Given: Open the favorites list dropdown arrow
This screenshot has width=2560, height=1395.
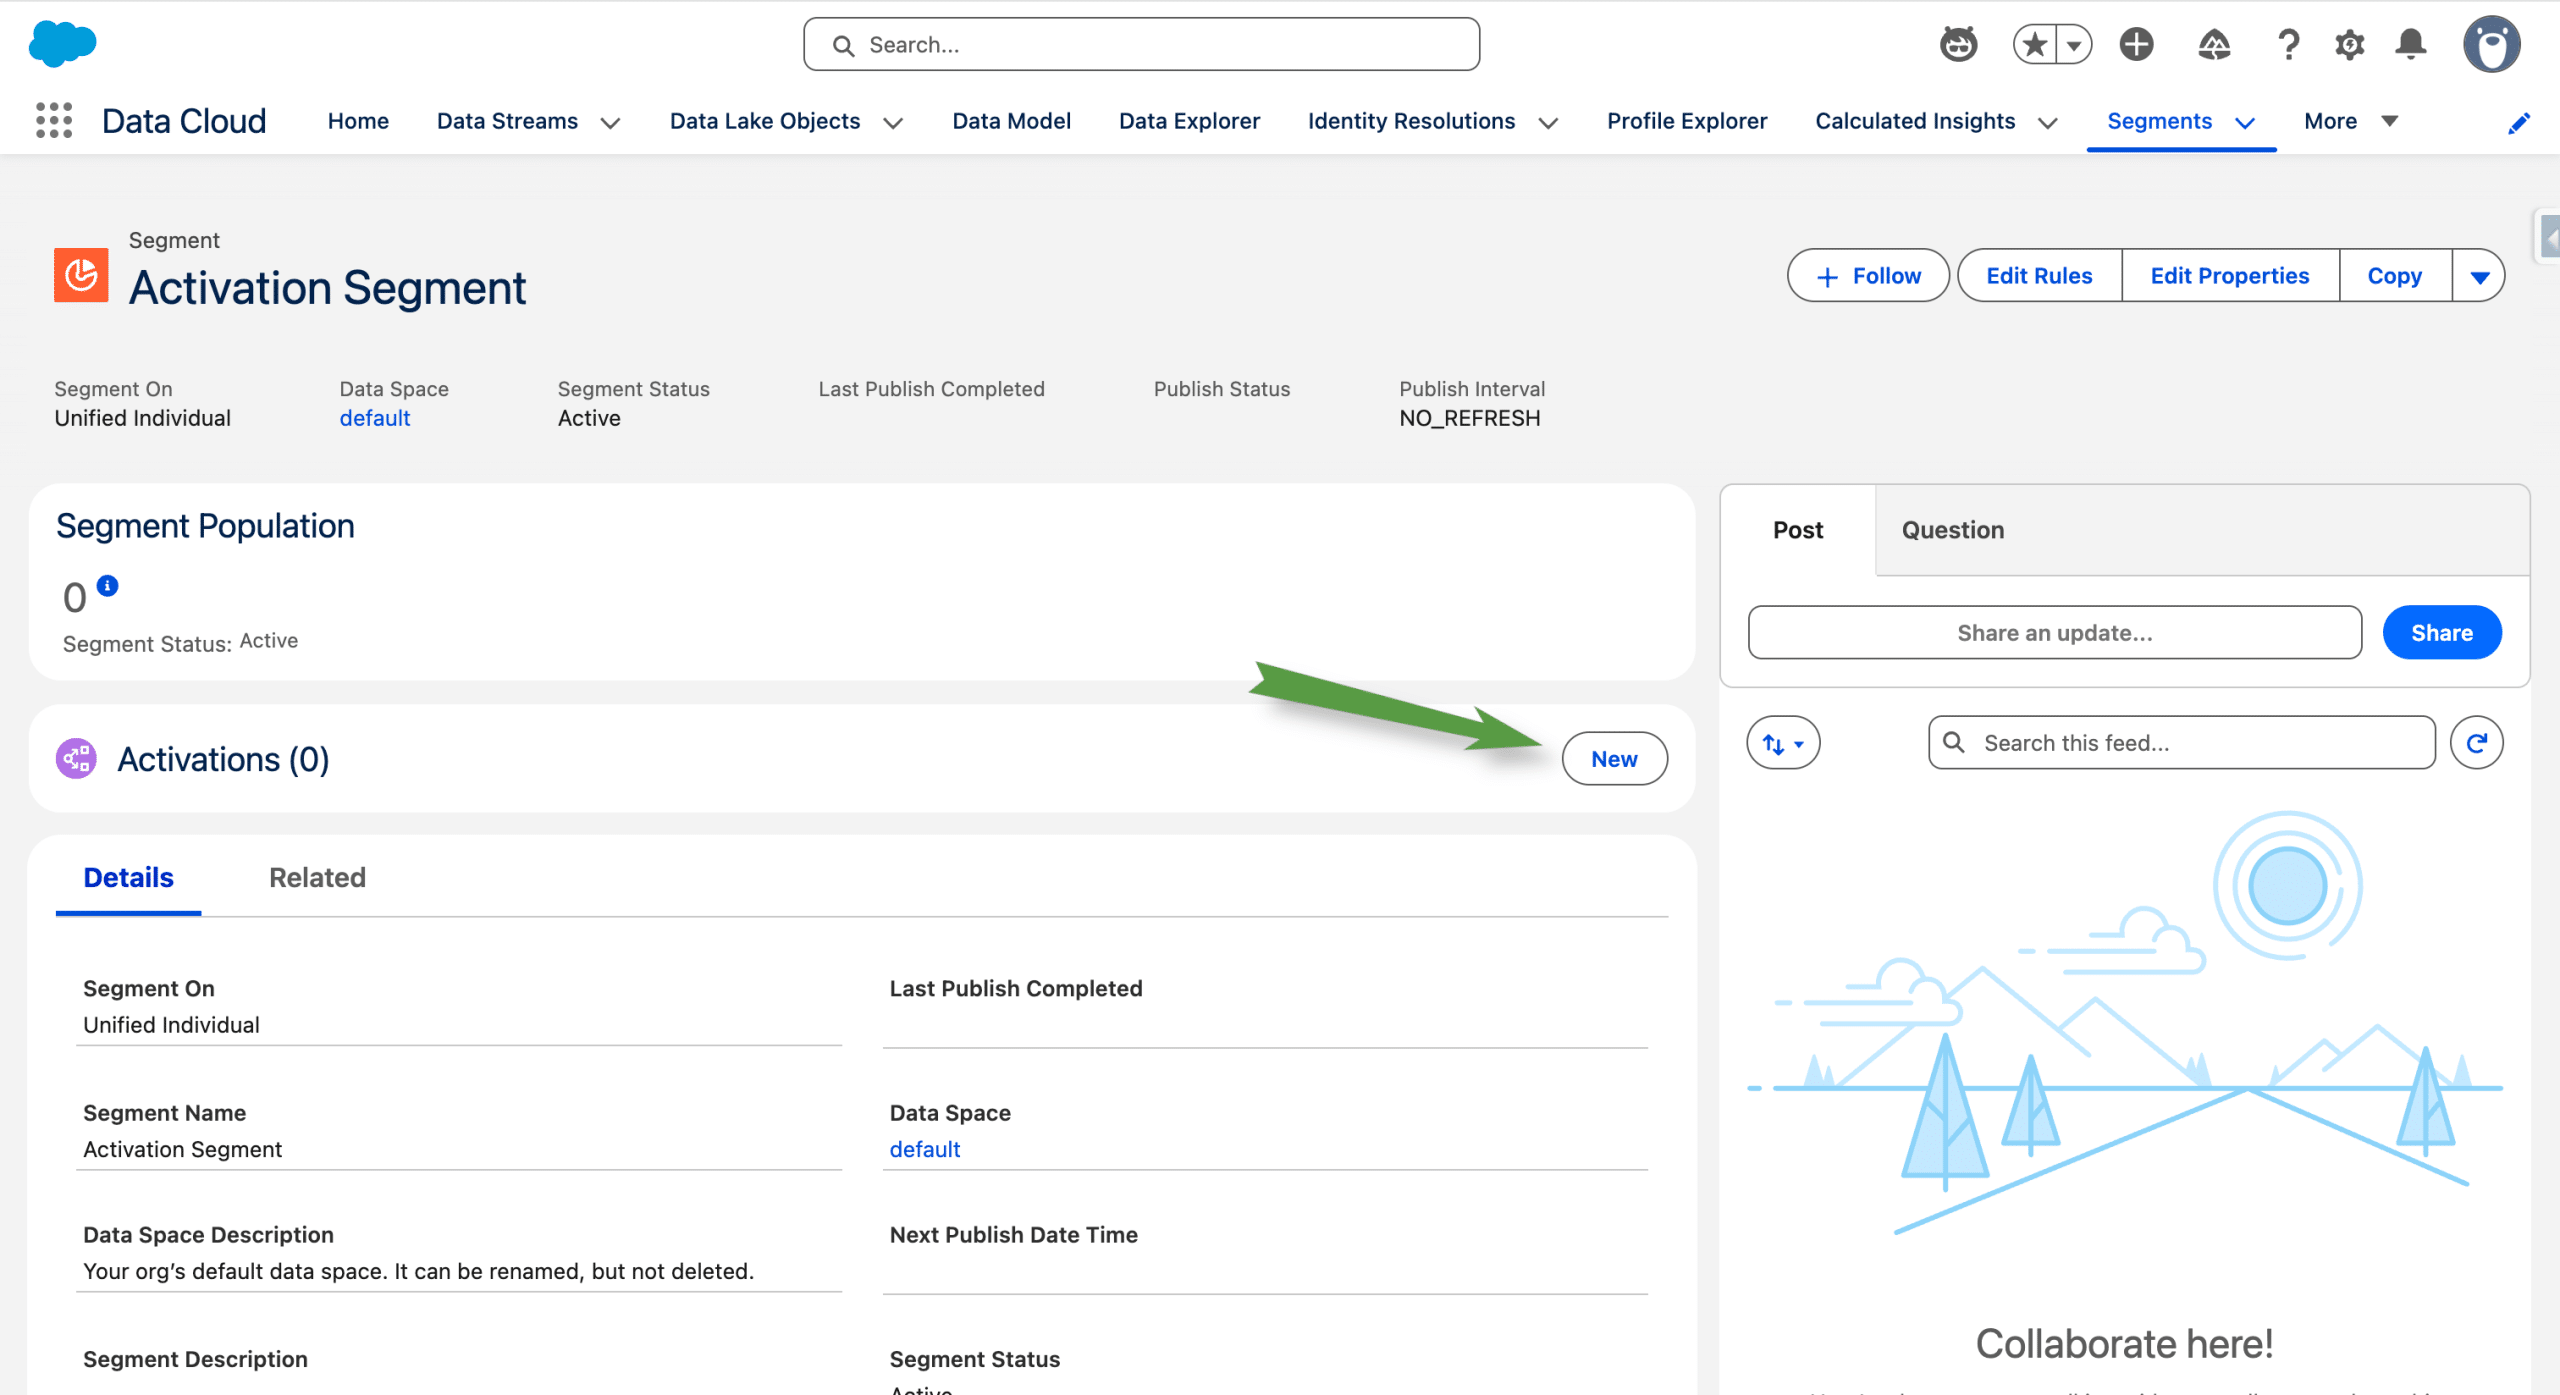Looking at the screenshot, I should [2074, 44].
